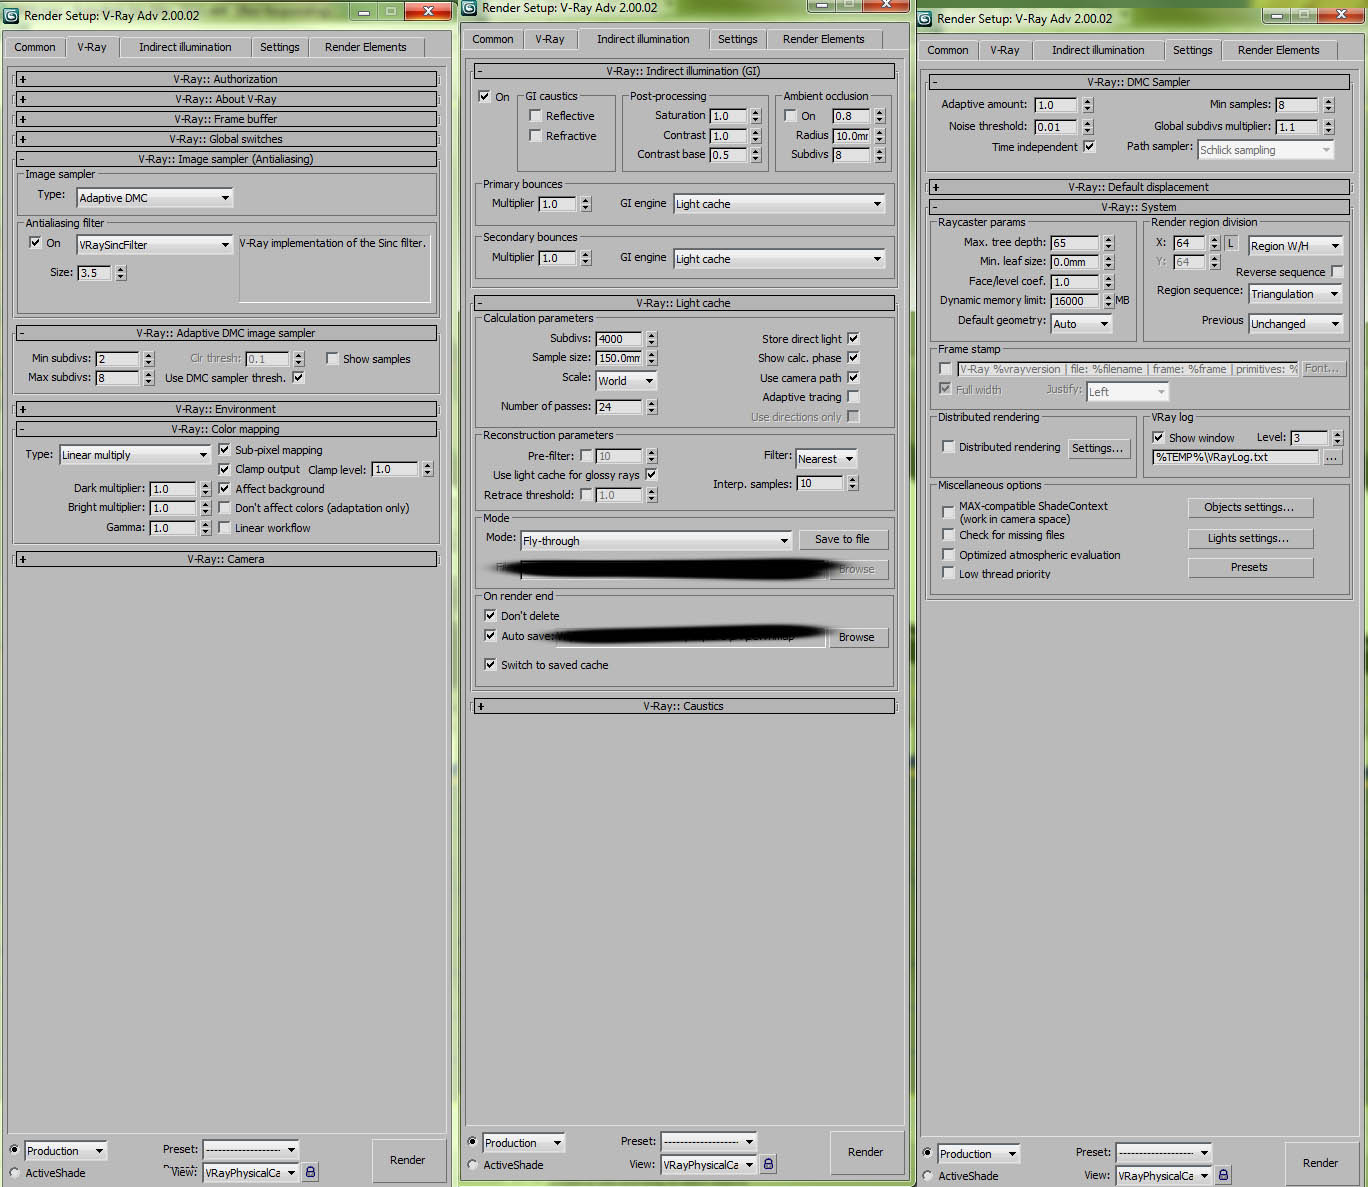Click the Presets button

point(1250,567)
